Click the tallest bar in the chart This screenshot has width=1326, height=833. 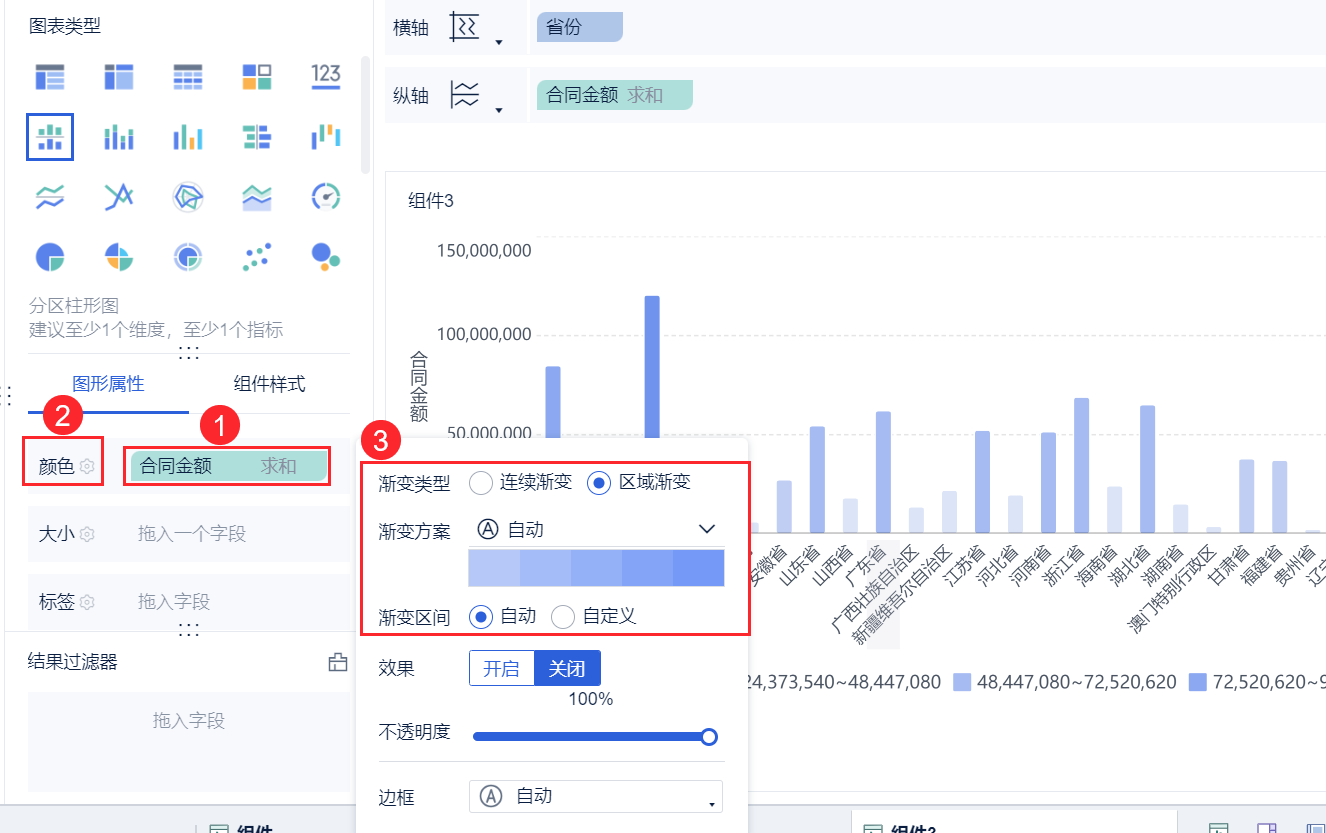coord(652,366)
